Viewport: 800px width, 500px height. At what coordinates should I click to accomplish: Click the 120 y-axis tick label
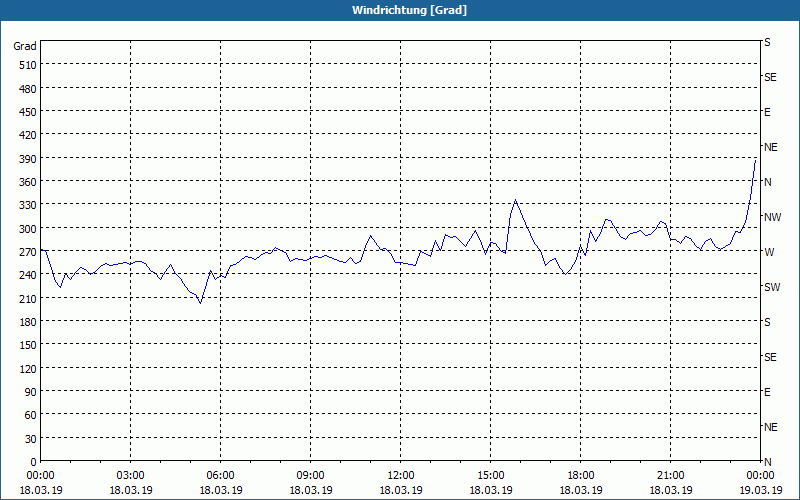[x=29, y=368]
